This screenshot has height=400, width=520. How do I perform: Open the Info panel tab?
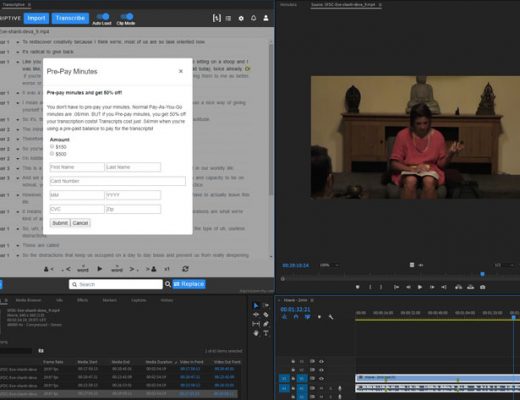(59, 300)
